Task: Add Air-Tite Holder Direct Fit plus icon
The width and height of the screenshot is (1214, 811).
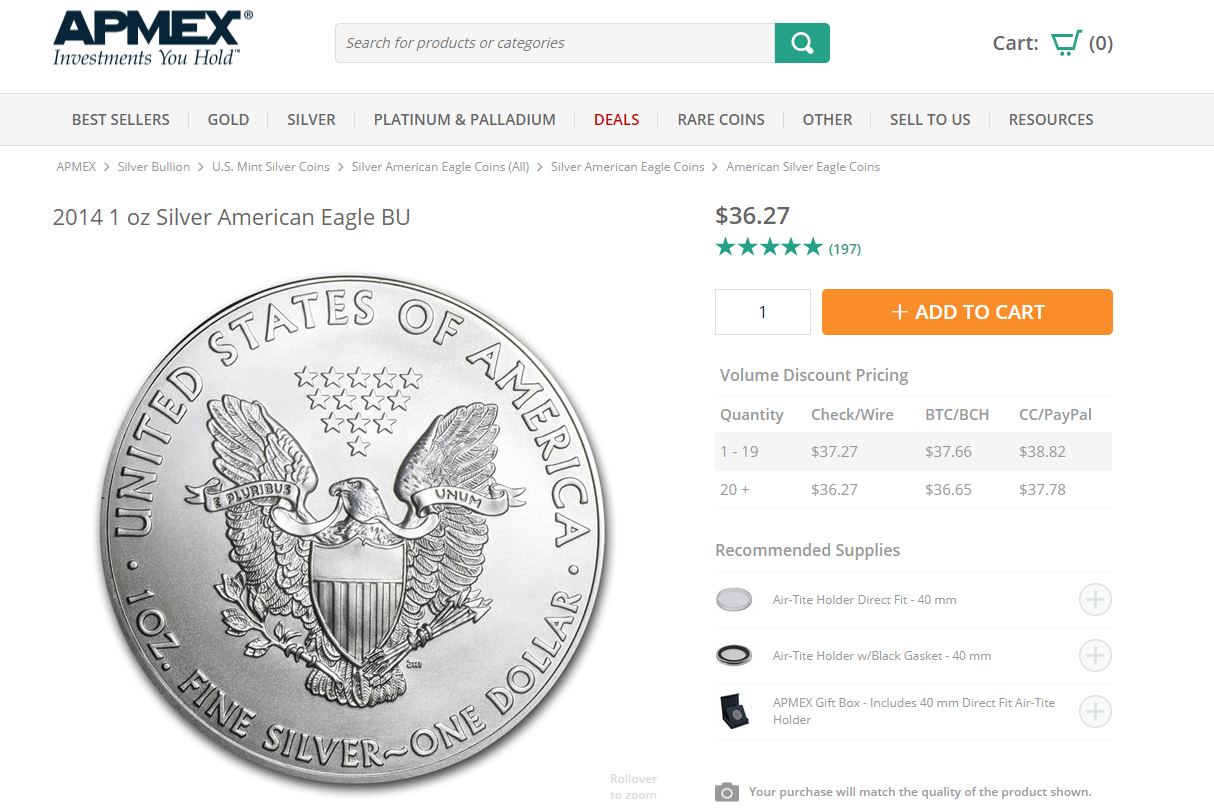Action: [x=1095, y=600]
